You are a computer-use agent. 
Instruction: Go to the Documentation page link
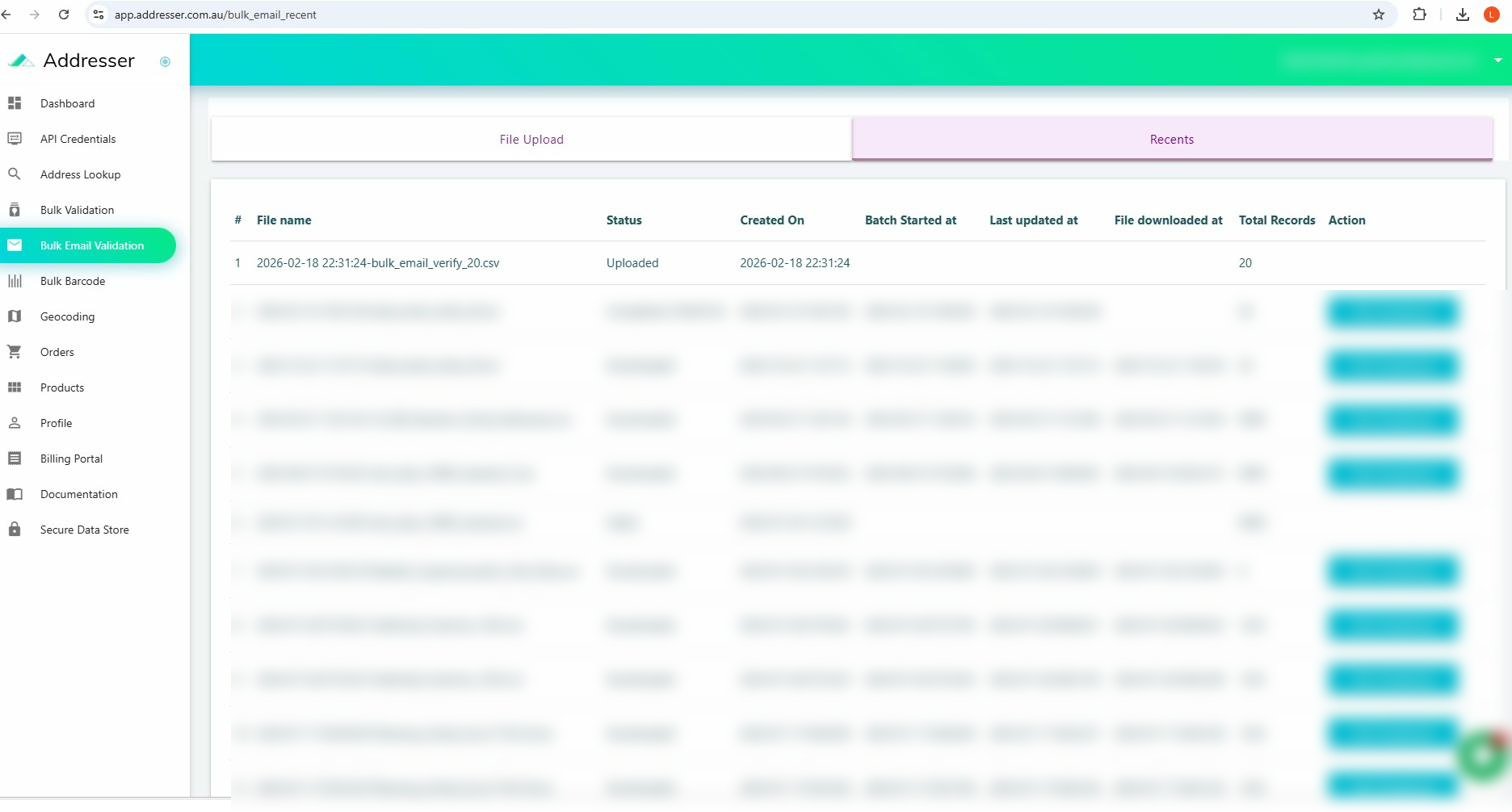click(78, 494)
